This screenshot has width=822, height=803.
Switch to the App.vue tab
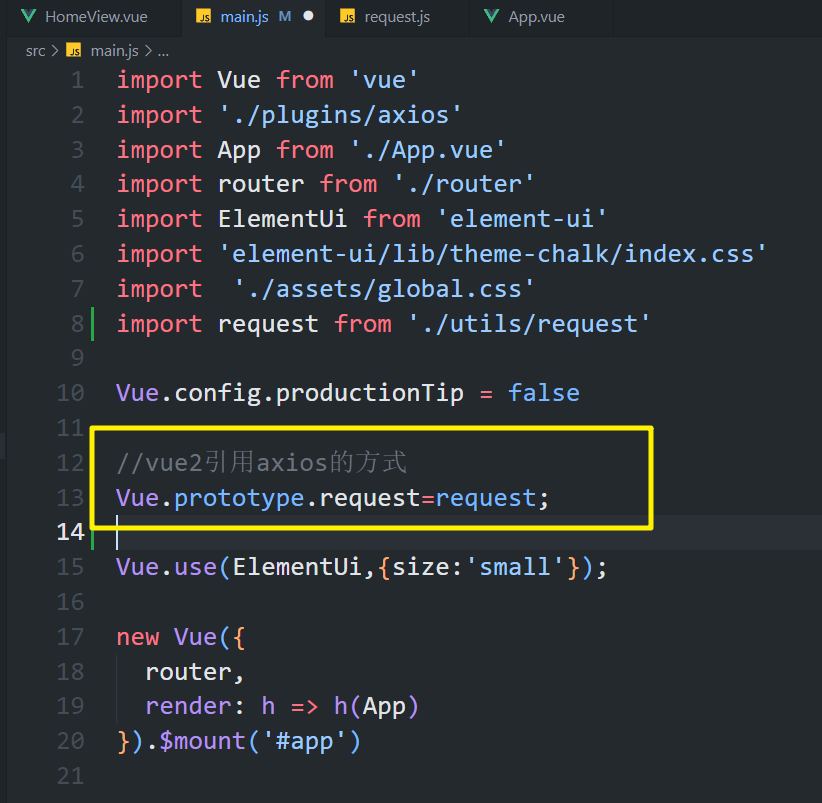click(x=536, y=17)
